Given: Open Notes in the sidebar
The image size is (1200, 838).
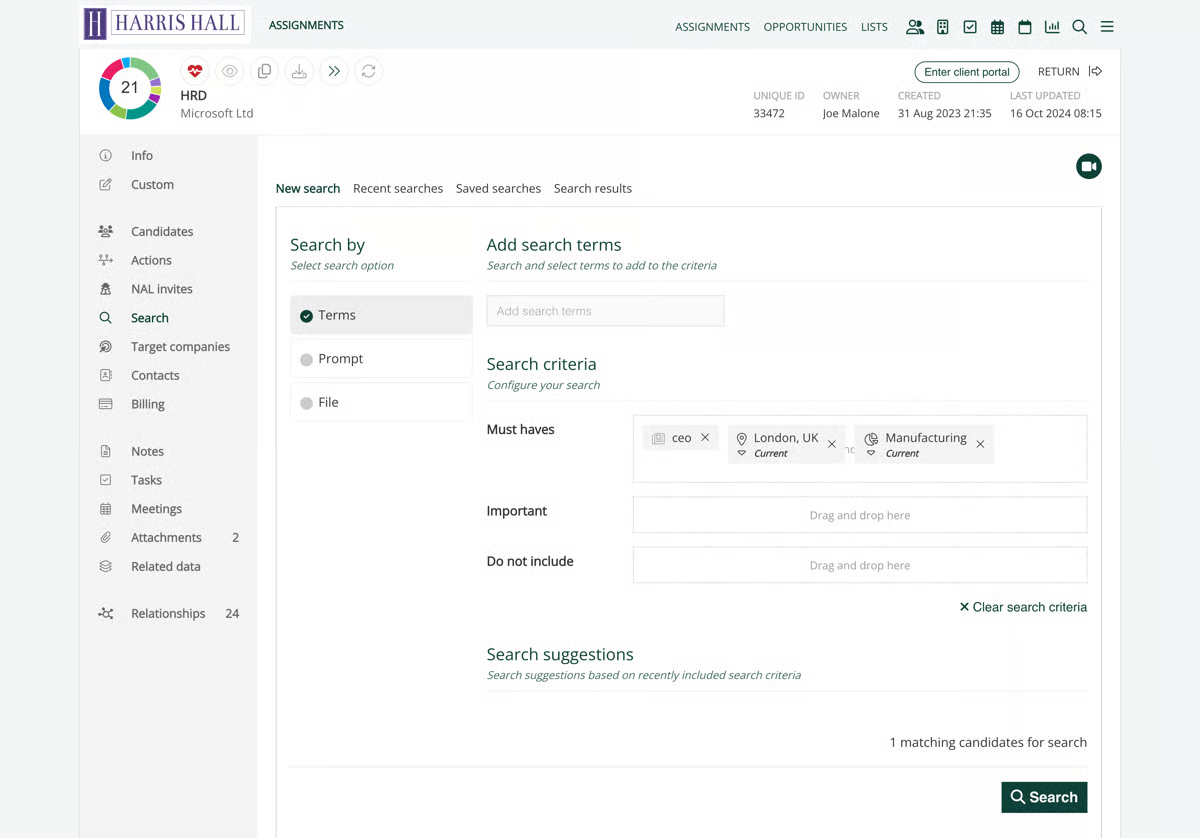Looking at the screenshot, I should tap(147, 452).
